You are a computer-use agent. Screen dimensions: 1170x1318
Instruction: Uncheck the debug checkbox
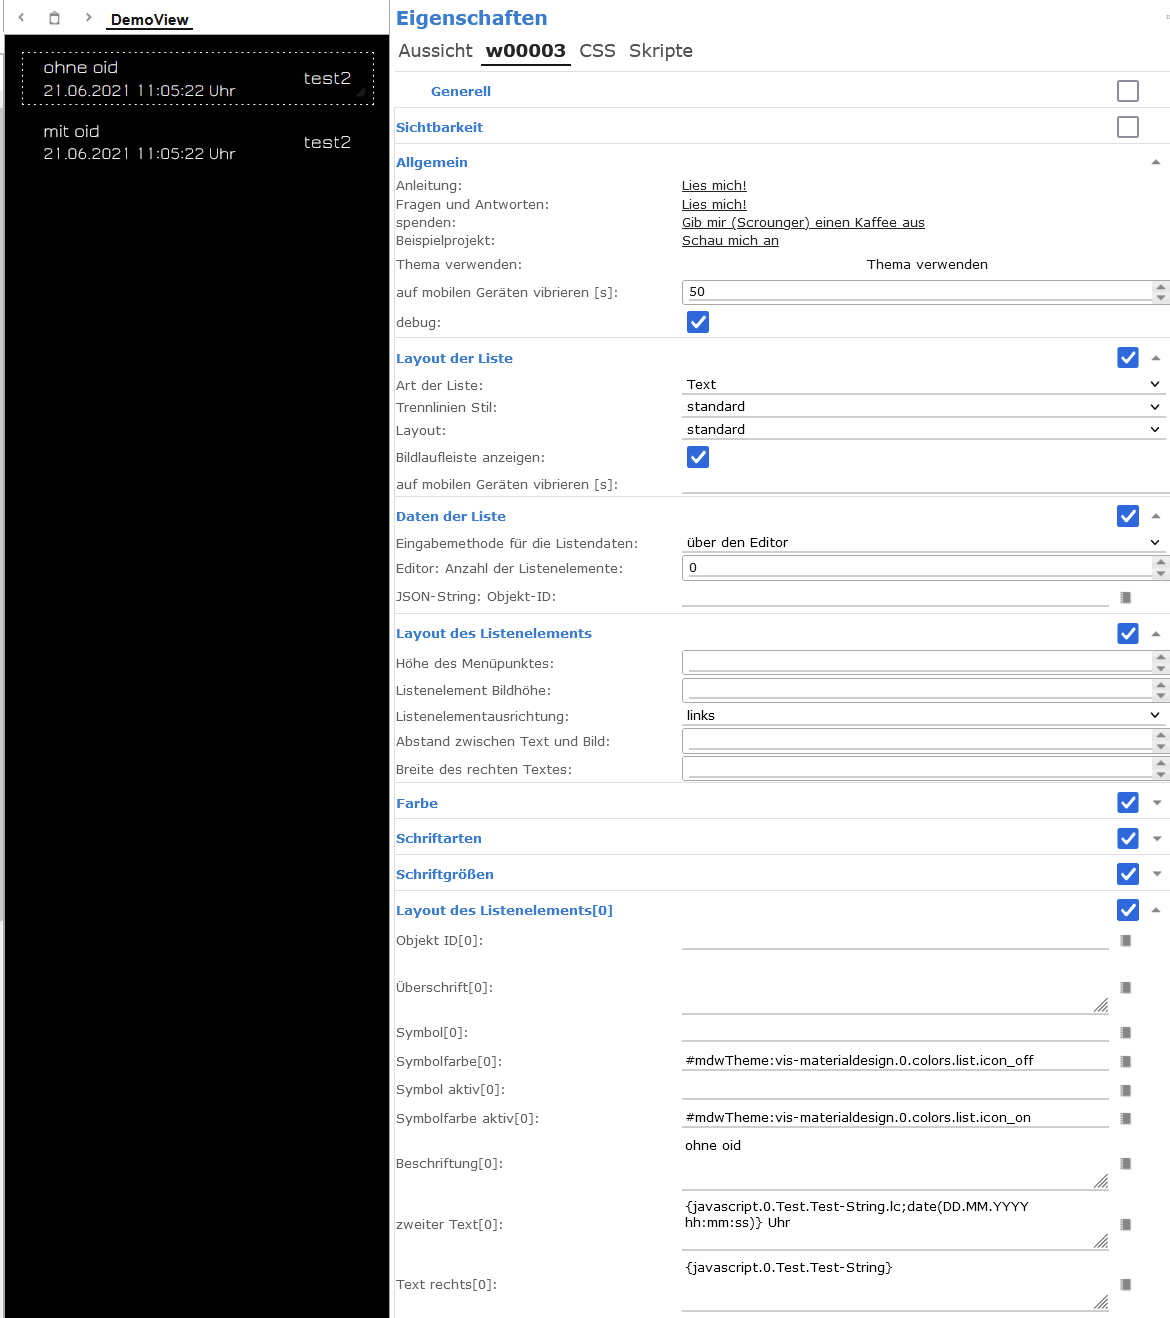coord(698,322)
